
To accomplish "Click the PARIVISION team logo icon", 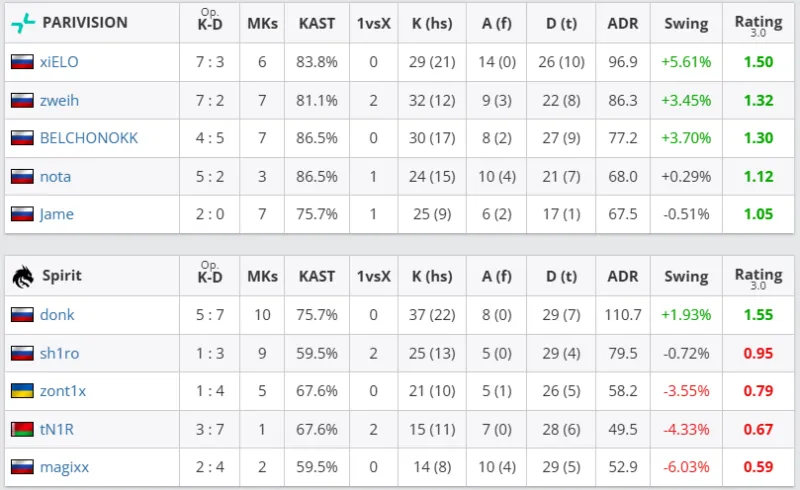I will tap(23, 23).
